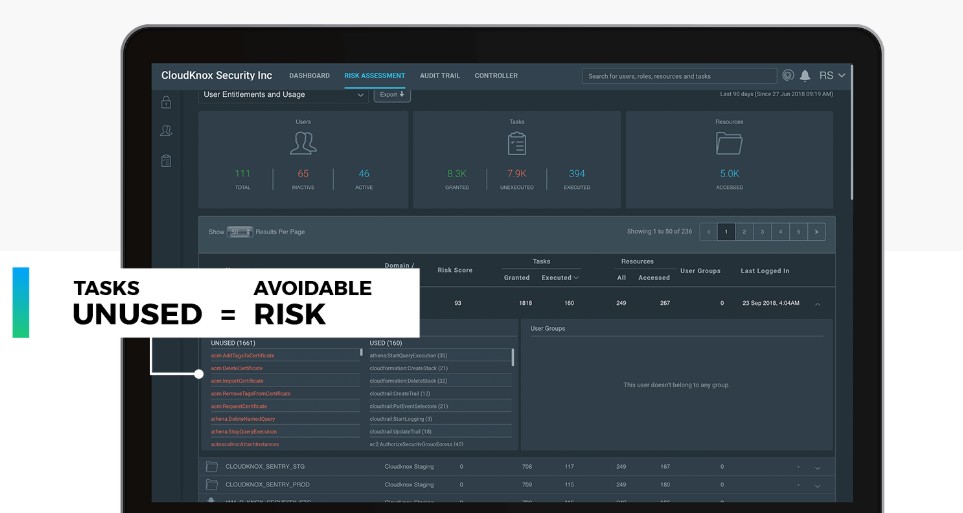This screenshot has width=963, height=513.
Task: Select the clipboard tasks icon in sidebar
Action: (x=166, y=160)
